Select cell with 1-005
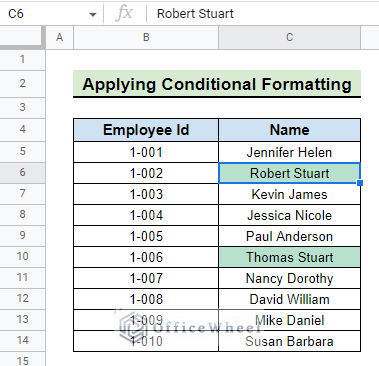Viewport: 379px width, 366px height. point(146,236)
